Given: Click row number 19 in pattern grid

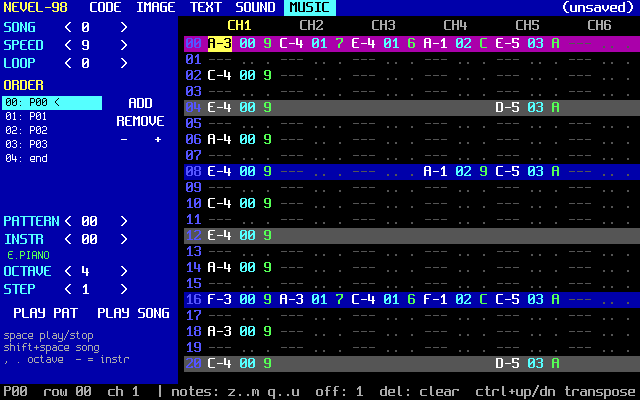Looking at the screenshot, I should tap(193, 348).
